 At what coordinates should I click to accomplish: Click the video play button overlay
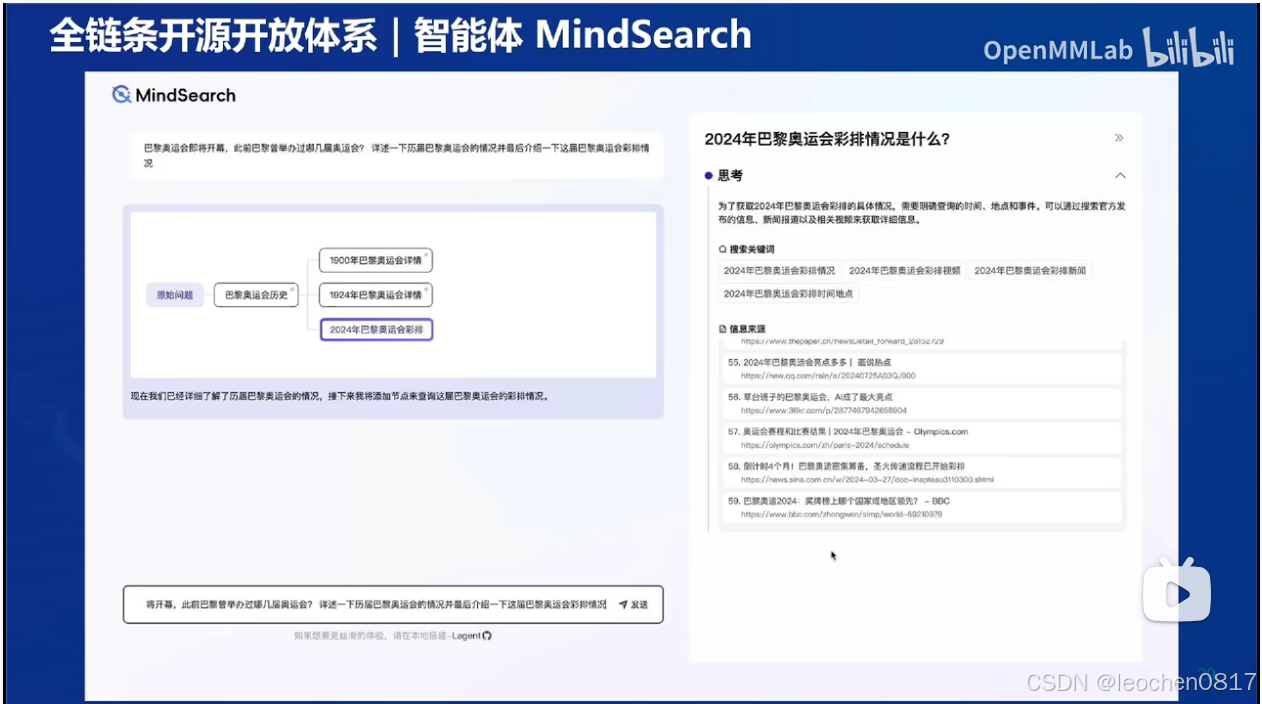coord(1178,594)
